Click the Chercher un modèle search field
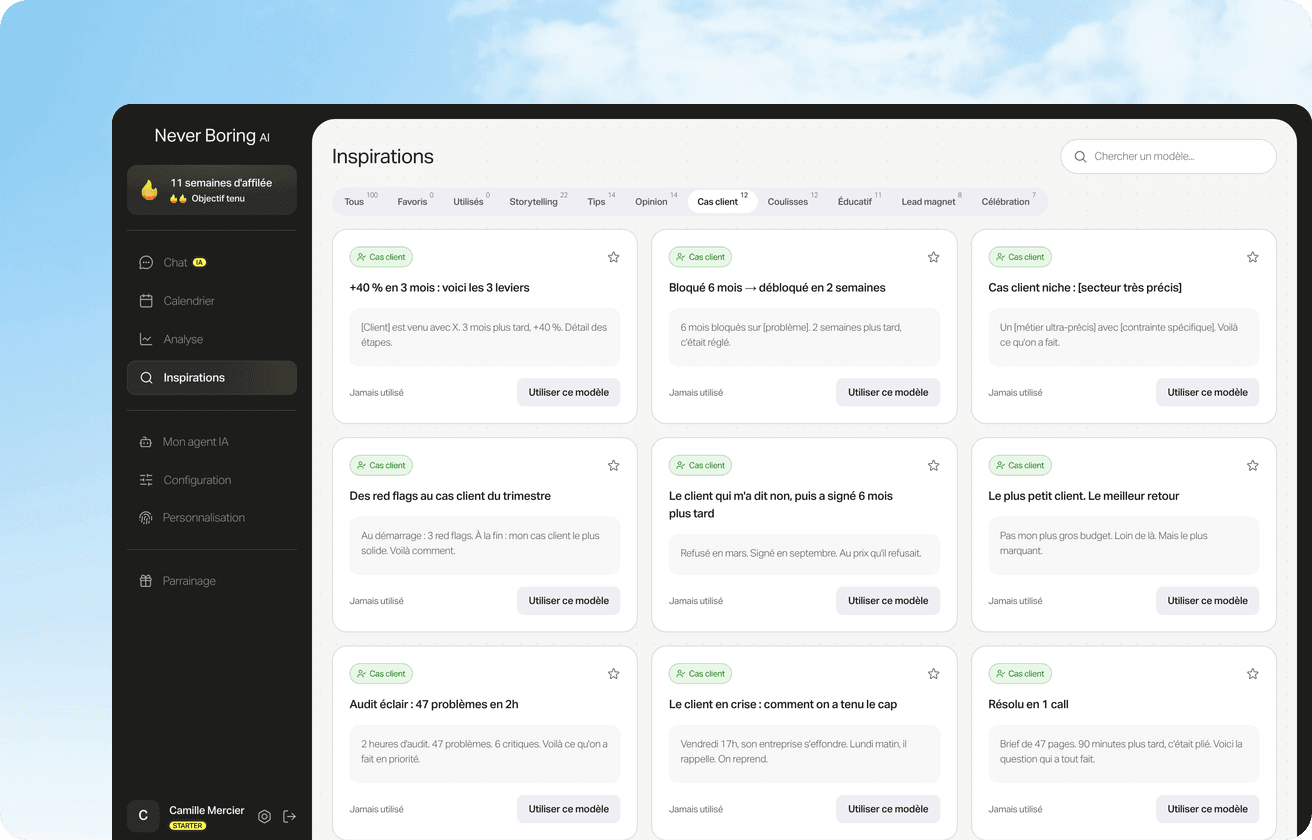This screenshot has width=1312, height=840. coord(1168,157)
